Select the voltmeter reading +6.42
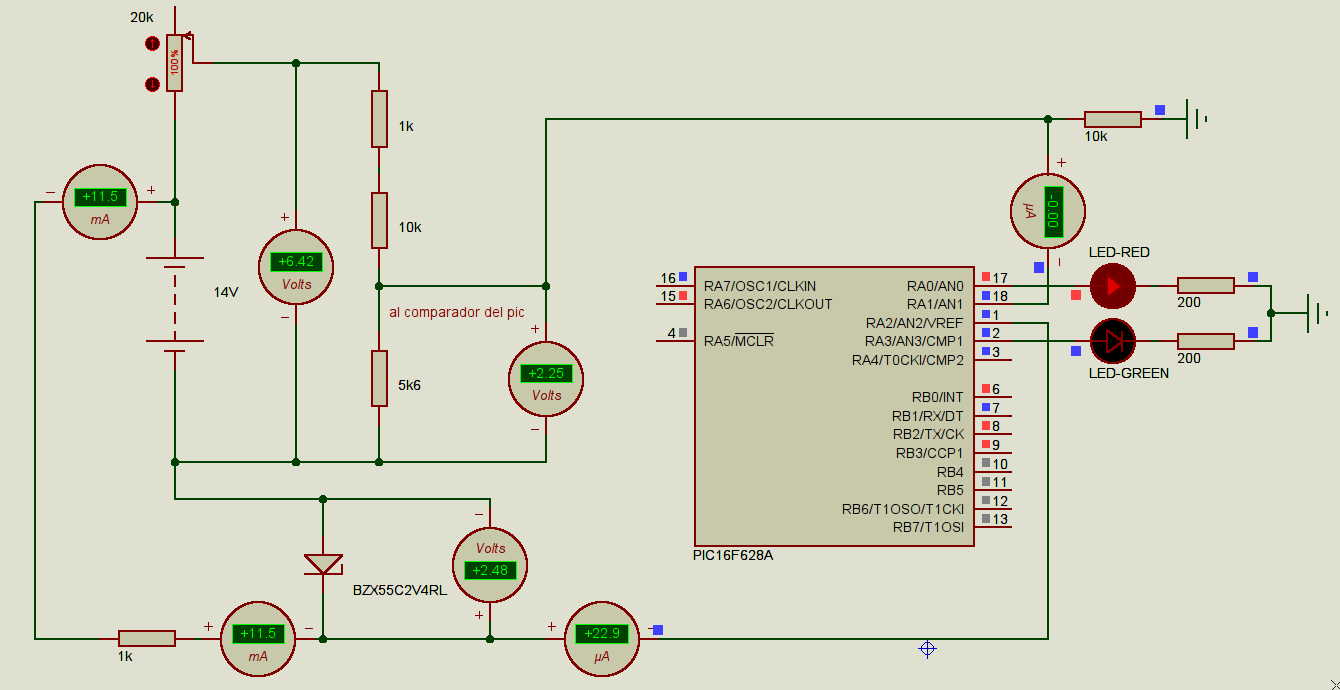 click(296, 265)
